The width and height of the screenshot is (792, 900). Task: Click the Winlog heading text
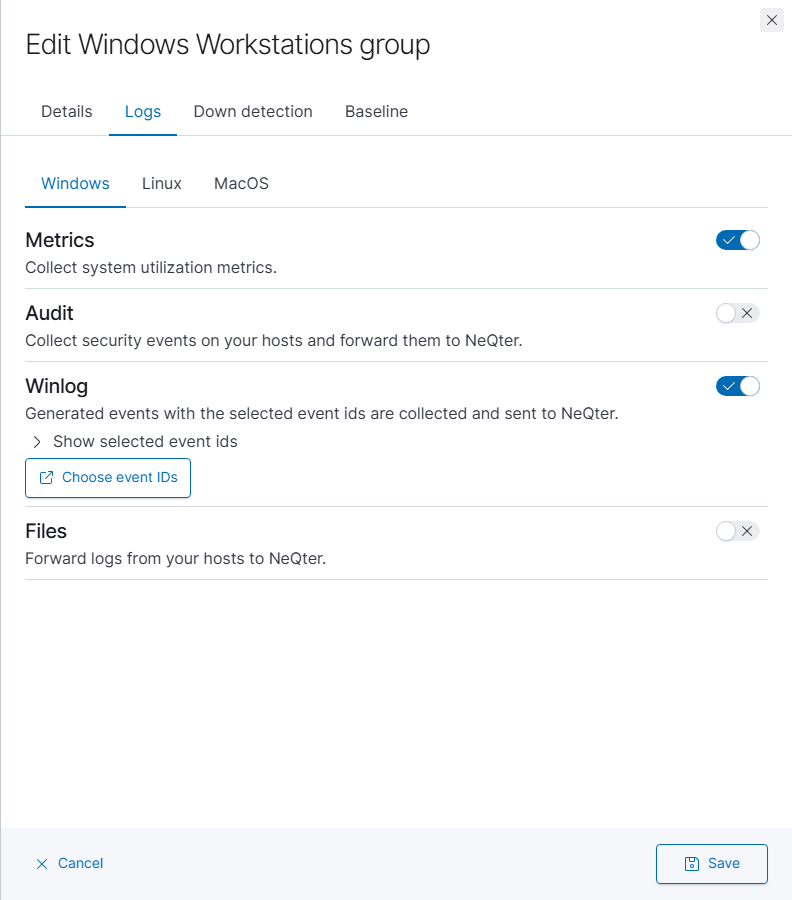point(57,386)
